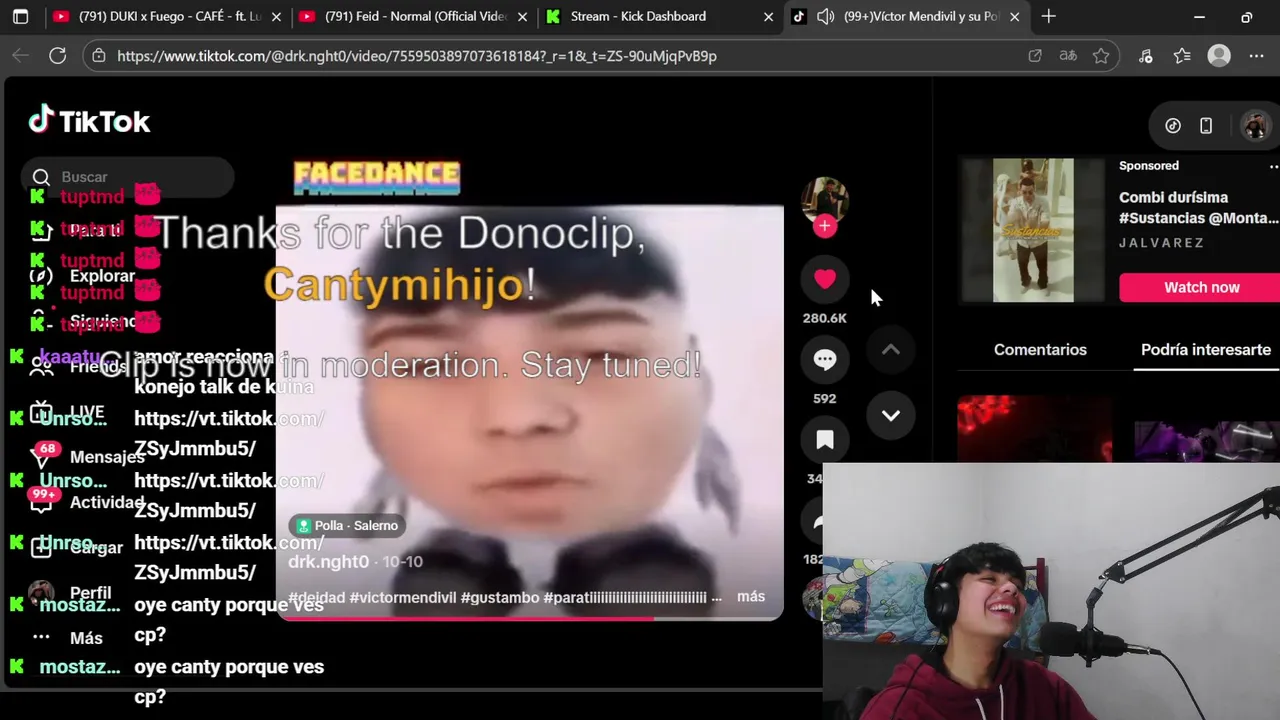
Task: View site information lock icon
Action: point(99,56)
